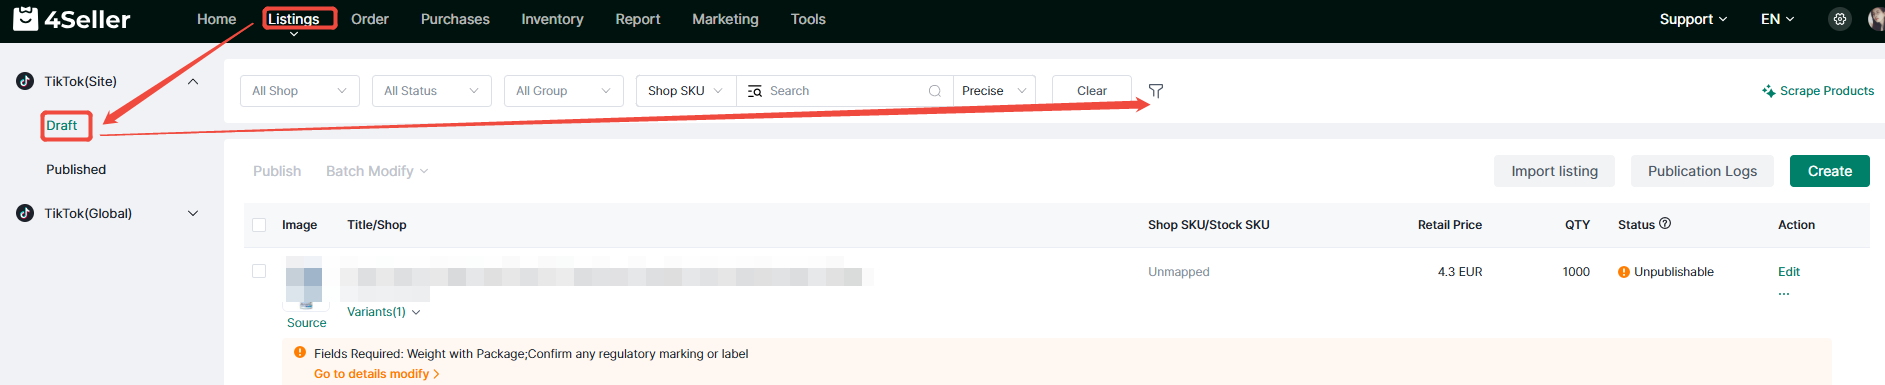This screenshot has height=385, width=1885.
Task: Open the All Shop dropdown
Action: pyautogui.click(x=300, y=91)
